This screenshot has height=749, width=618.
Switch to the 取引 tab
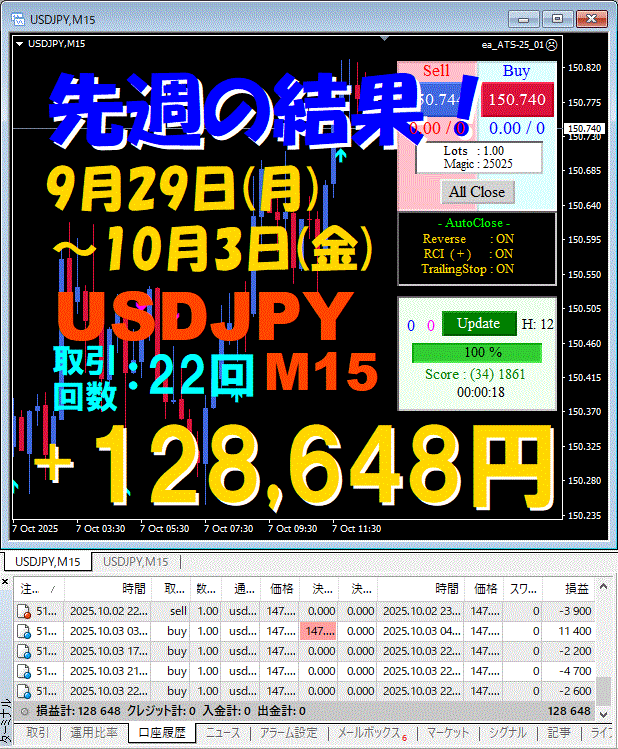38,733
